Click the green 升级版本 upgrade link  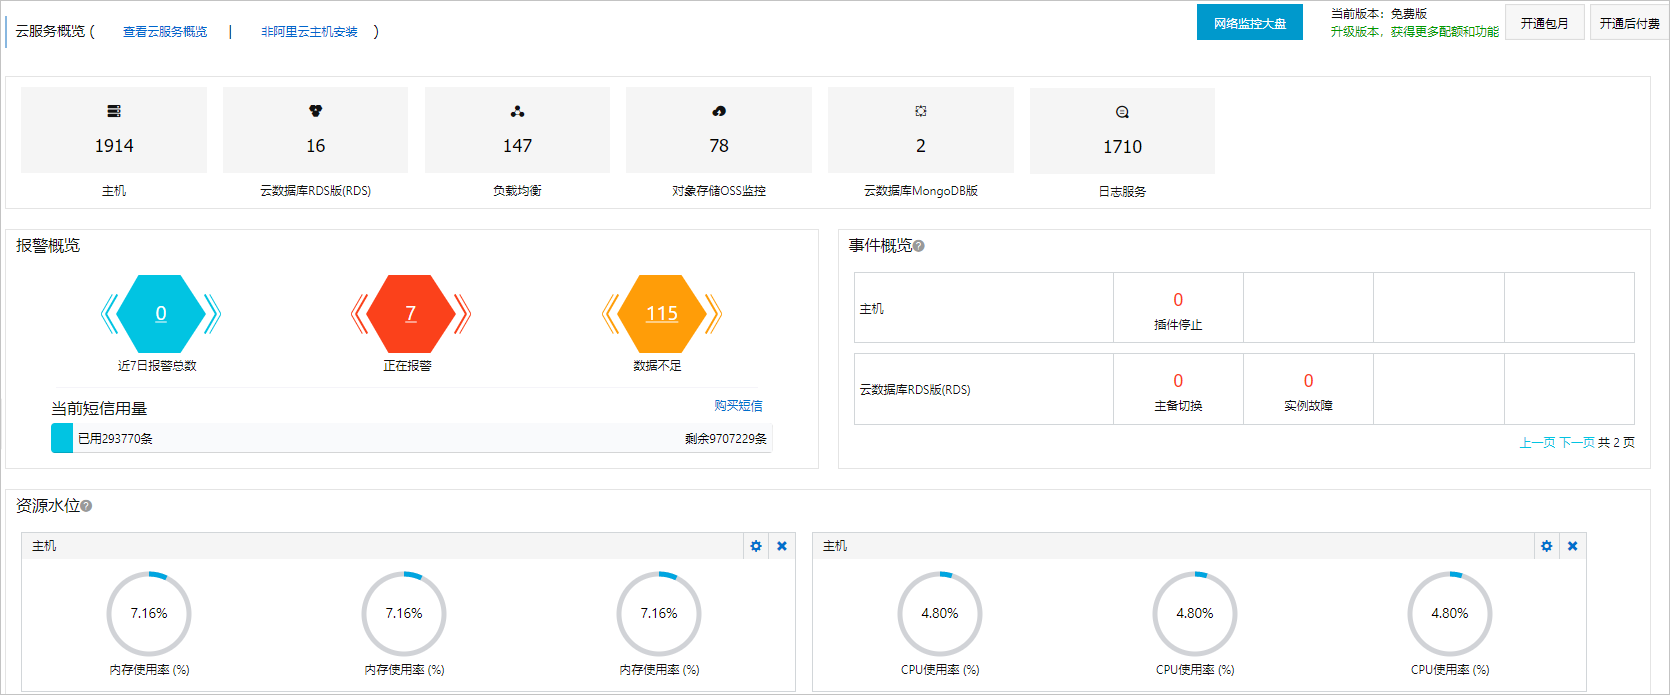click(x=1415, y=32)
